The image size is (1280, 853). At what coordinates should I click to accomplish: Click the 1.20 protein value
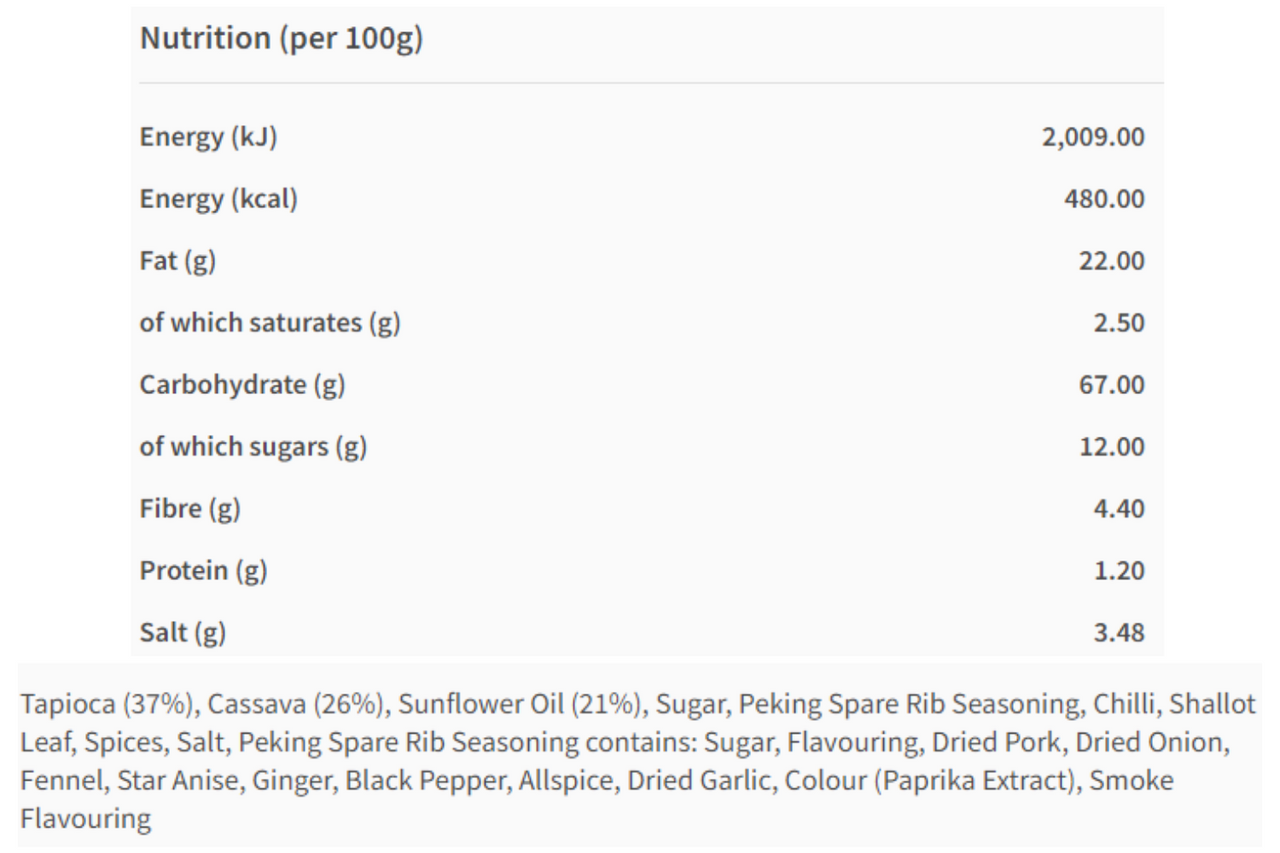click(1119, 571)
